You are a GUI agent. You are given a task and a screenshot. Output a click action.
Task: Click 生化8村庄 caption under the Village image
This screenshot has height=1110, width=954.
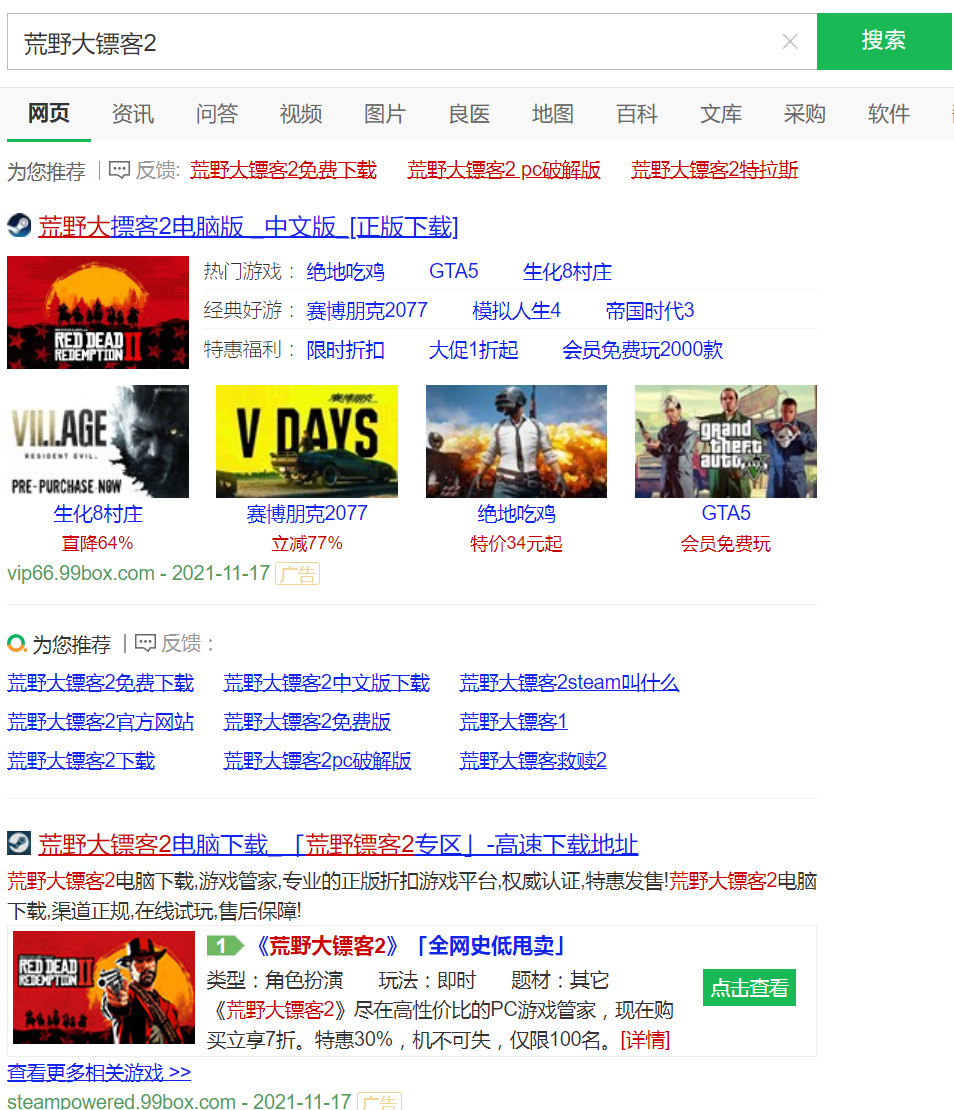tap(98, 514)
